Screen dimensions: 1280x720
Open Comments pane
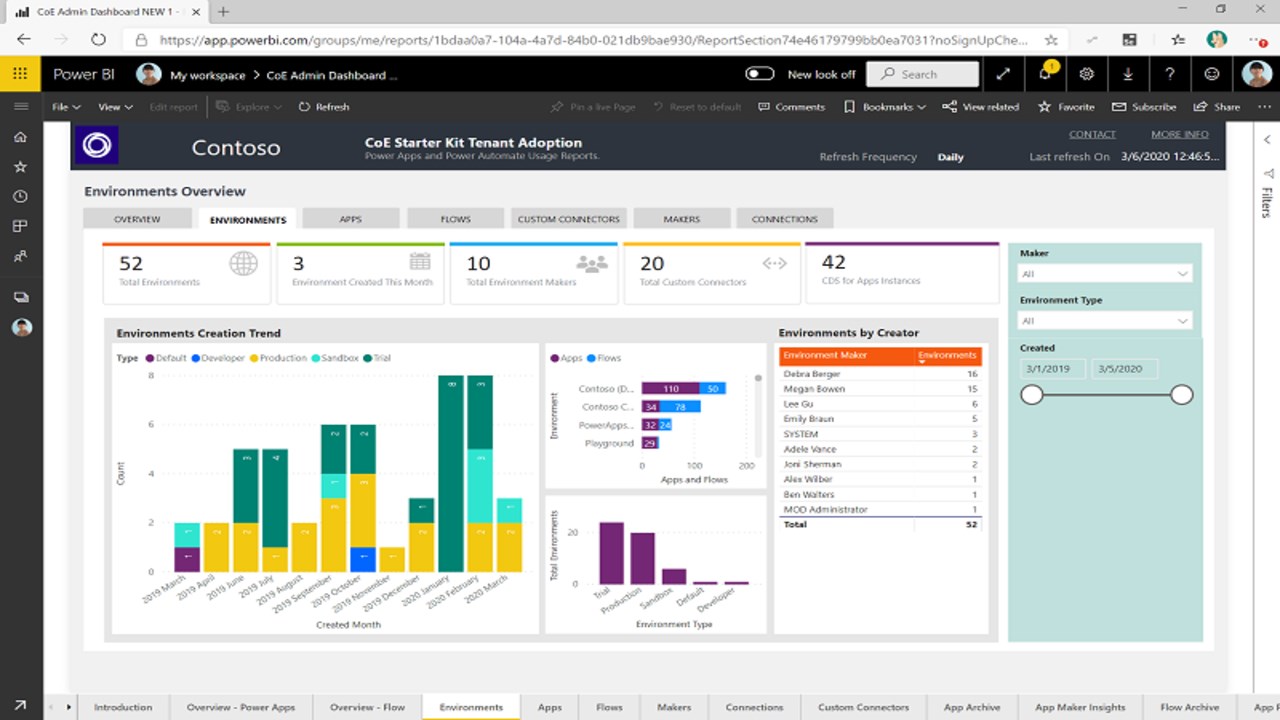tap(792, 107)
